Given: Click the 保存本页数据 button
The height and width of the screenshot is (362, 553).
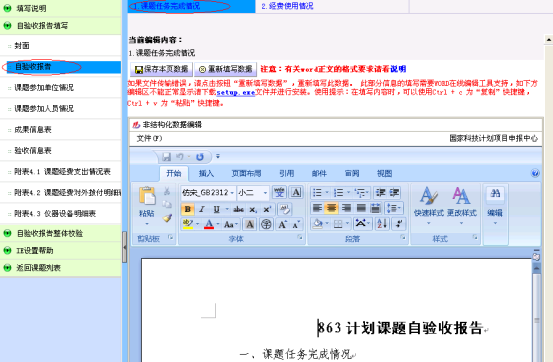Looking at the screenshot, I should pyautogui.click(x=162, y=69).
